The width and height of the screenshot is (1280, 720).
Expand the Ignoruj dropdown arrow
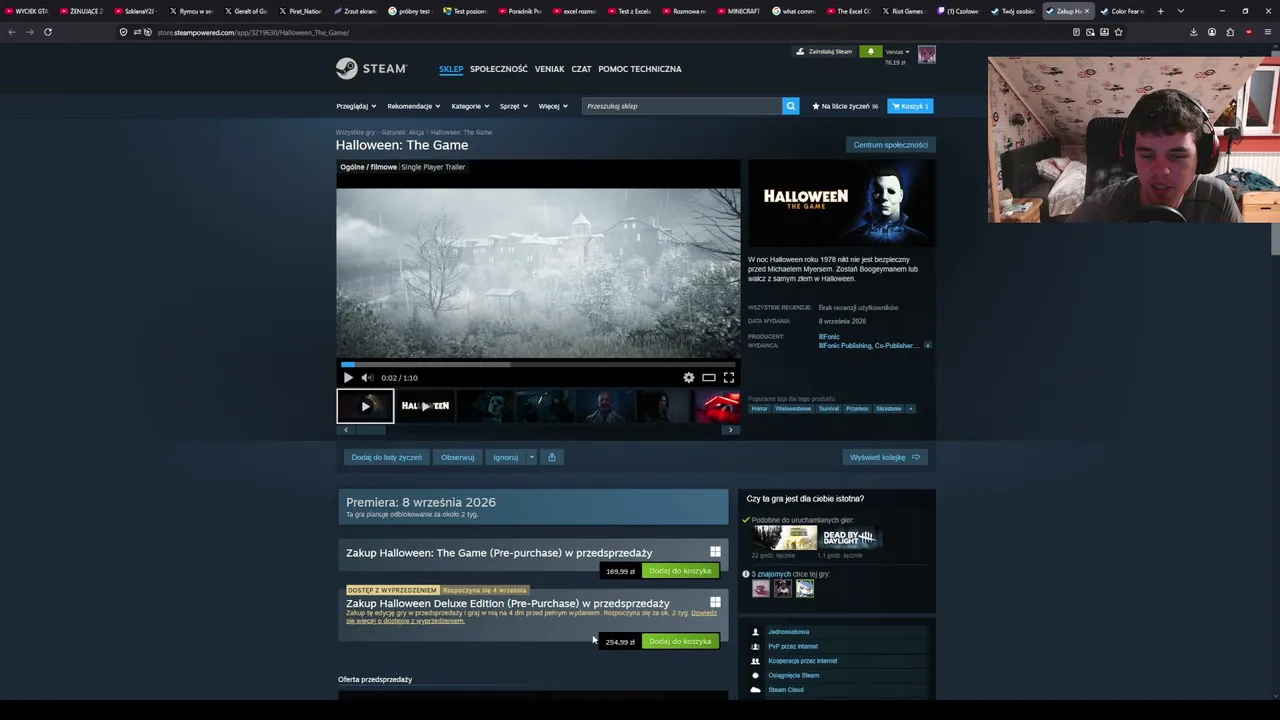click(531, 457)
